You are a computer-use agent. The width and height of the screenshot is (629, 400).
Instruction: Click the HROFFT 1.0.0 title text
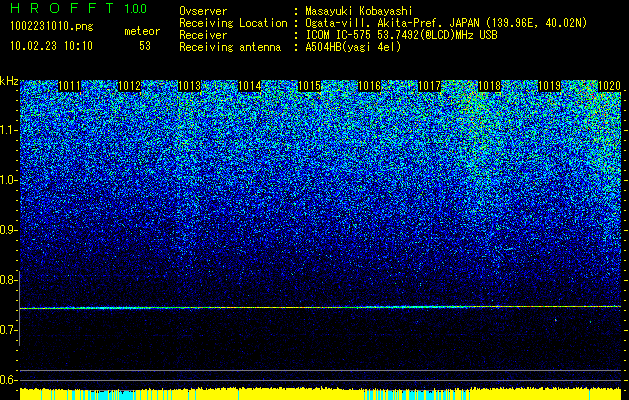click(79, 8)
